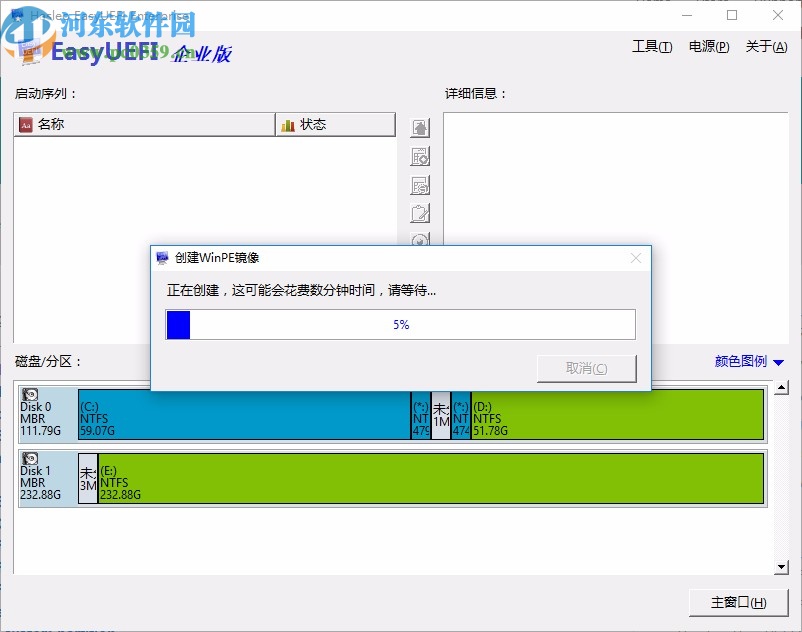Click the restore boot entry icon
The height and width of the screenshot is (632, 802).
click(420, 185)
